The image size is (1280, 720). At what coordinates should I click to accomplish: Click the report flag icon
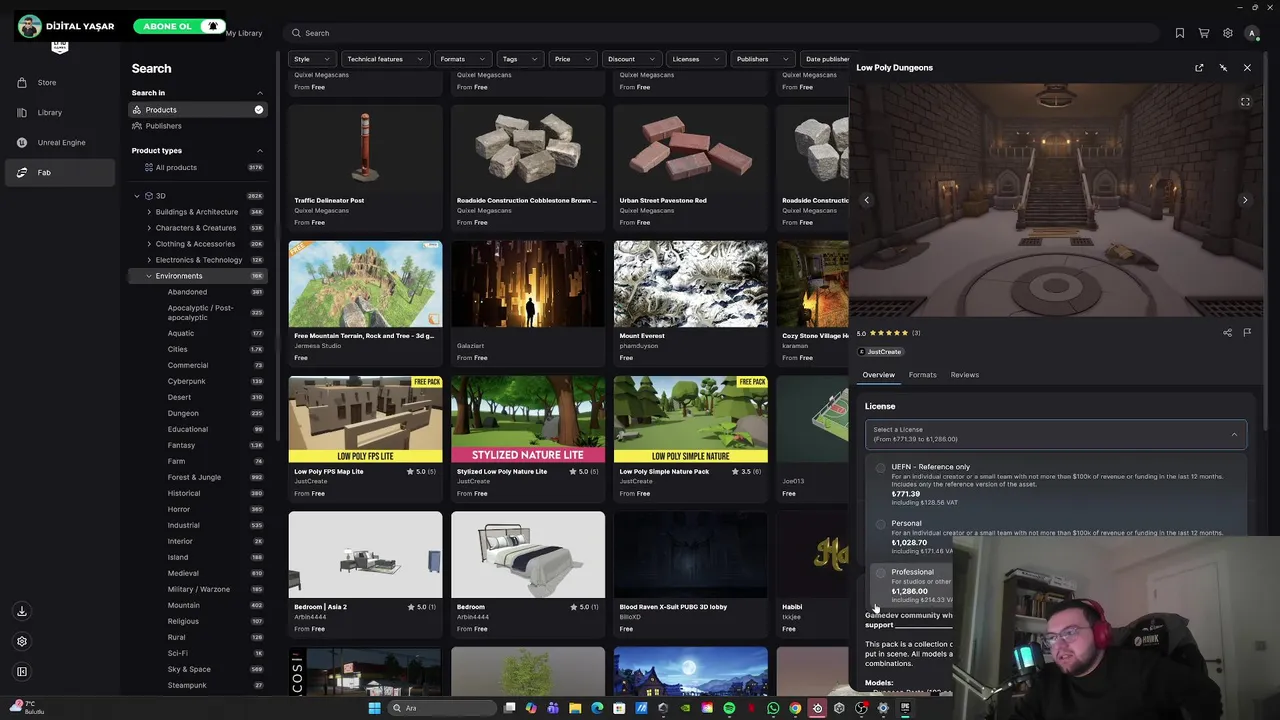1247,333
